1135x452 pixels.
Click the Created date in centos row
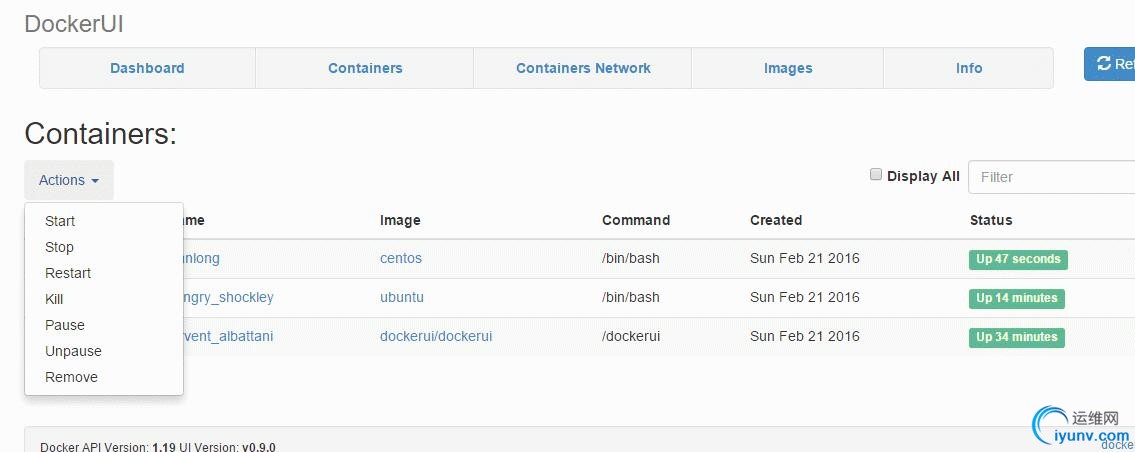click(804, 258)
